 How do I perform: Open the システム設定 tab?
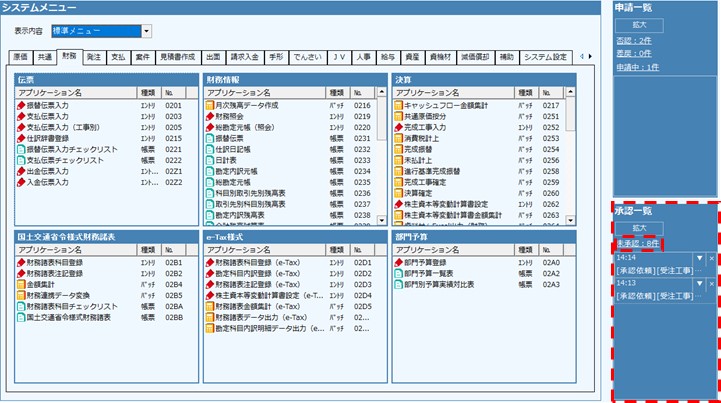pos(549,57)
